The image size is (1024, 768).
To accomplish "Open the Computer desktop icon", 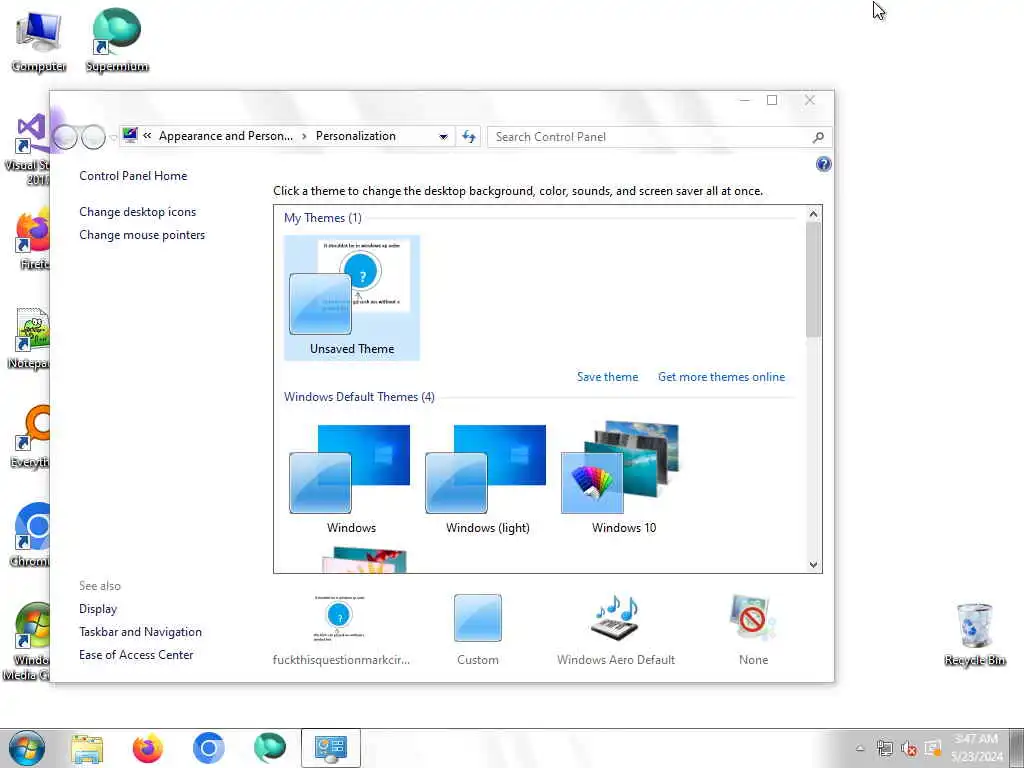I will click(x=39, y=40).
